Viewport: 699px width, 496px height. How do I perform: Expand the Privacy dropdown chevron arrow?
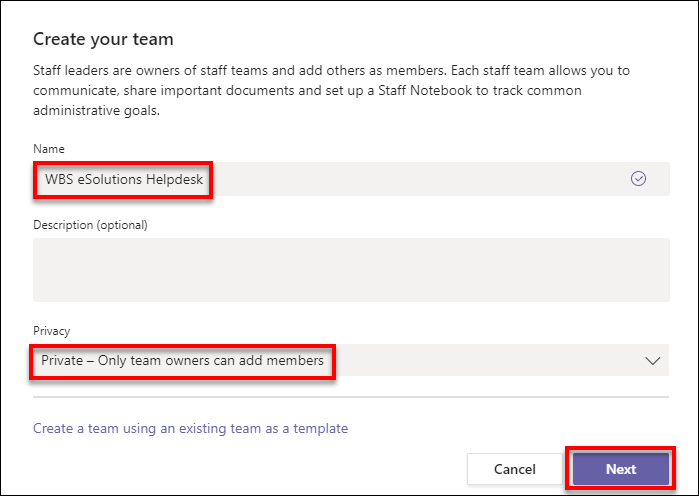(653, 360)
